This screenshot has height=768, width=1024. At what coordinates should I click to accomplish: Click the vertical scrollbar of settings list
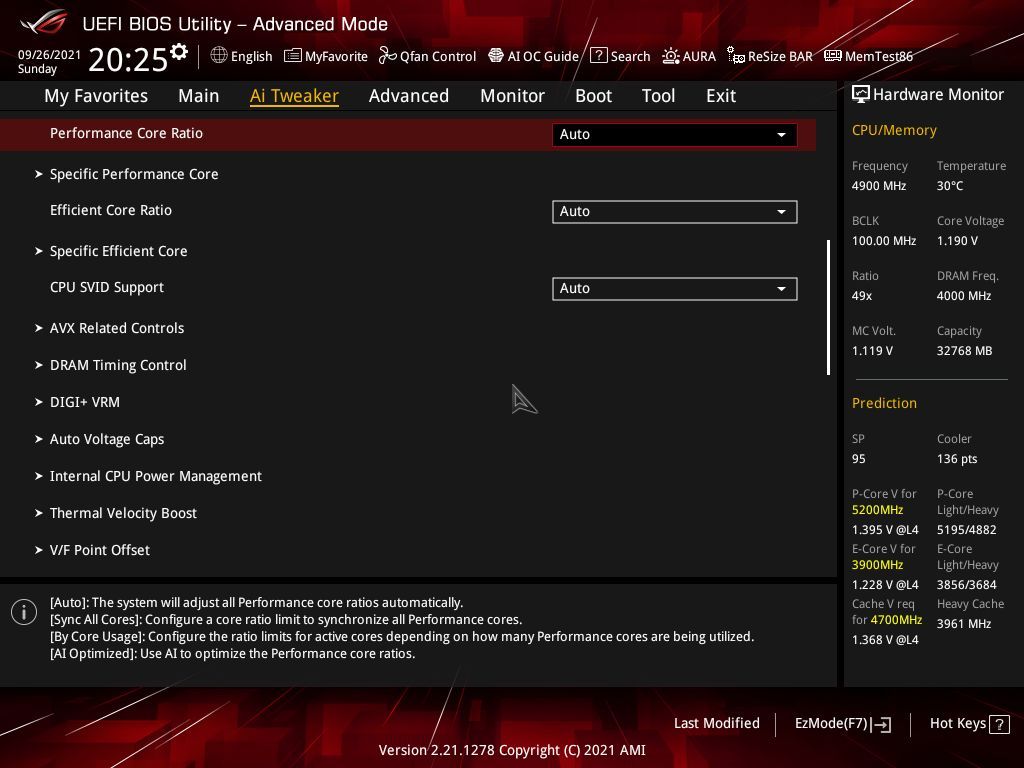coord(829,308)
